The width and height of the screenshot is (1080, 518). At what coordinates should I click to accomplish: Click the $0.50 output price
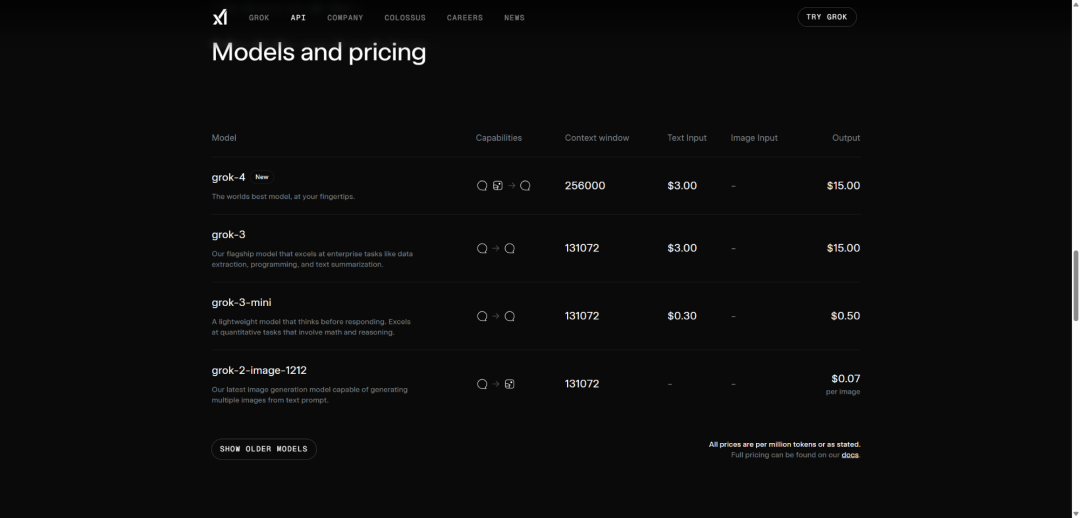(x=845, y=316)
